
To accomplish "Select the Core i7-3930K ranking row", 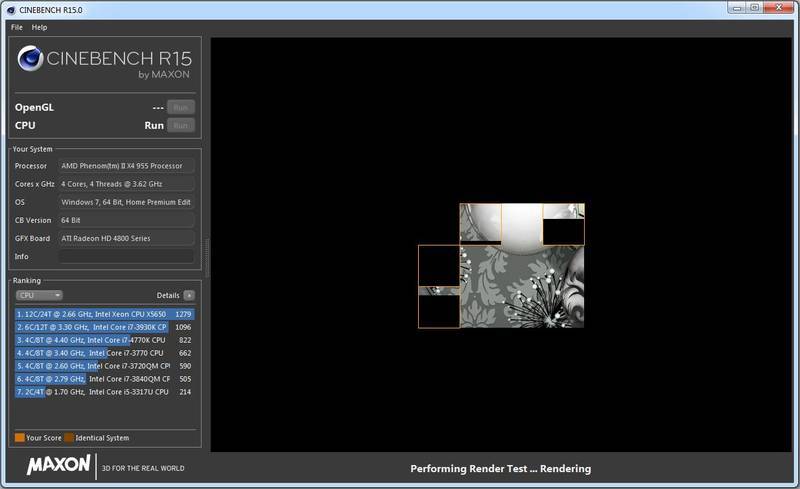I will [105, 327].
